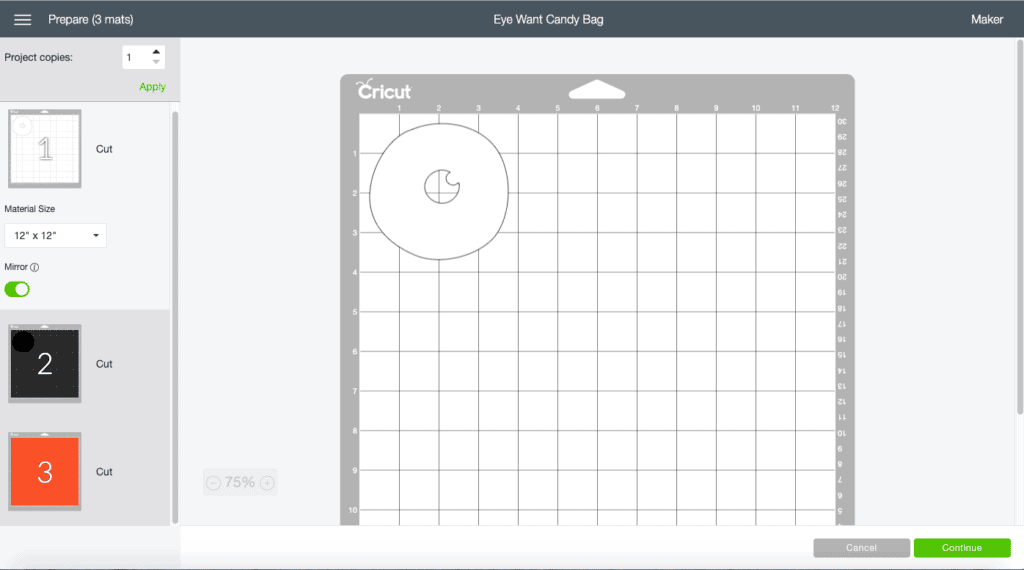Click the mat list scrollbar
The width and height of the screenshot is (1024, 570).
pos(175,300)
